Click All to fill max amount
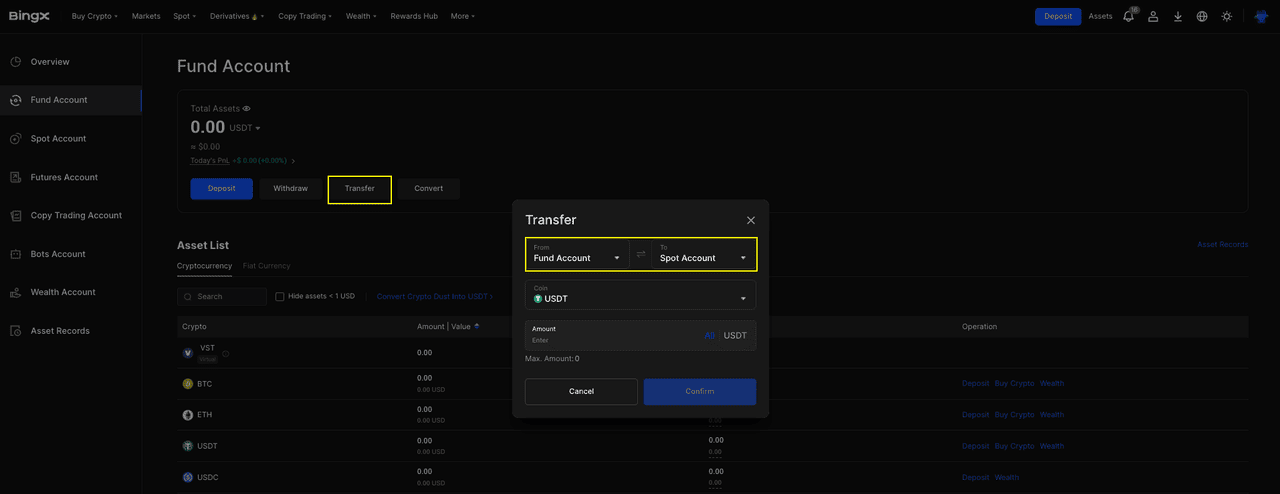The width and height of the screenshot is (1280, 494). pos(709,335)
